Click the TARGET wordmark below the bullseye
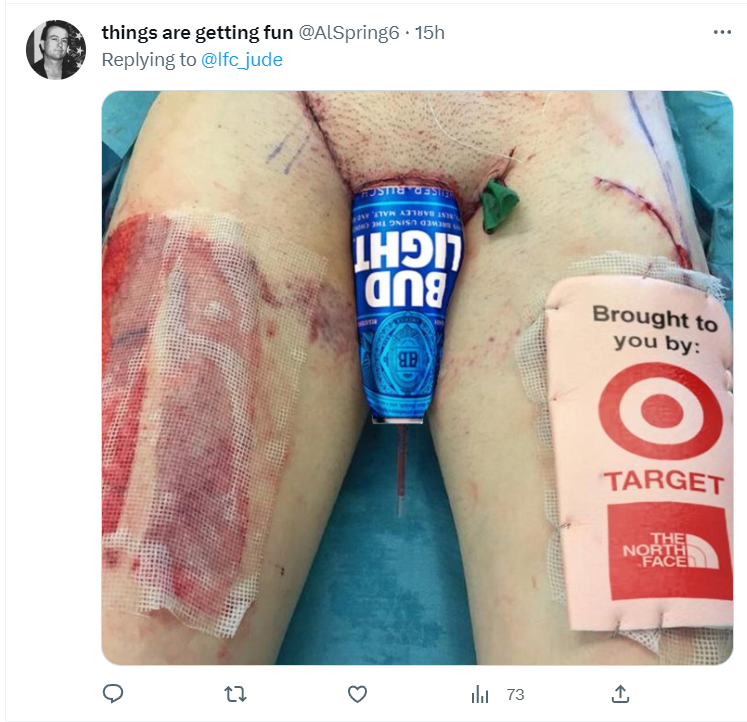The width and height of the screenshot is (747, 722). 664,481
